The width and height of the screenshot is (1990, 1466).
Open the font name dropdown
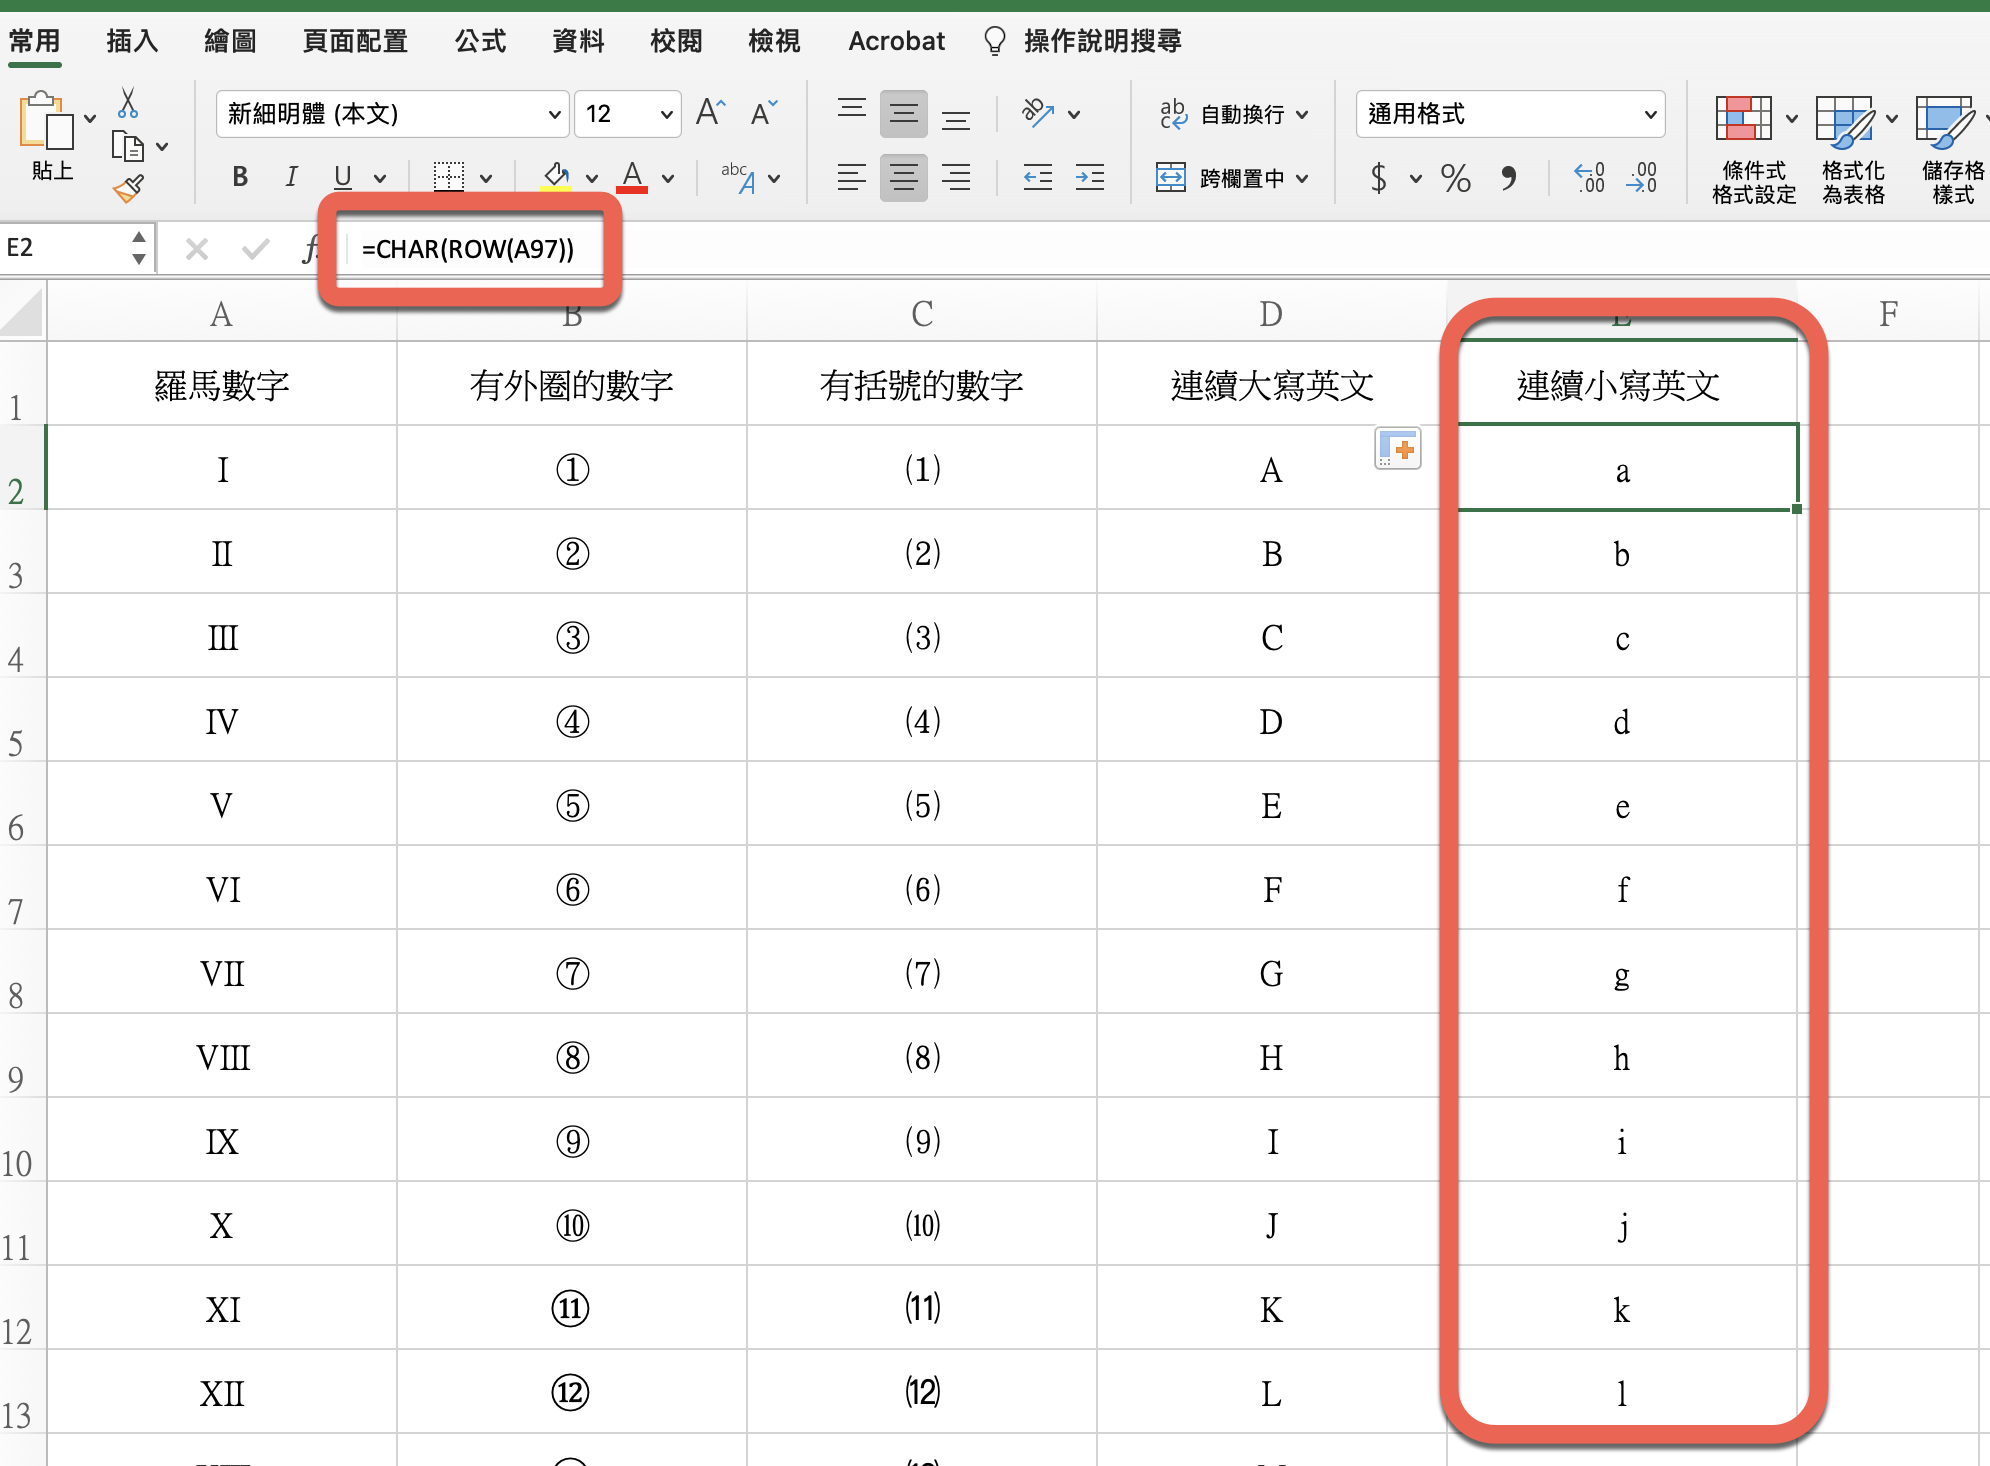click(x=554, y=114)
